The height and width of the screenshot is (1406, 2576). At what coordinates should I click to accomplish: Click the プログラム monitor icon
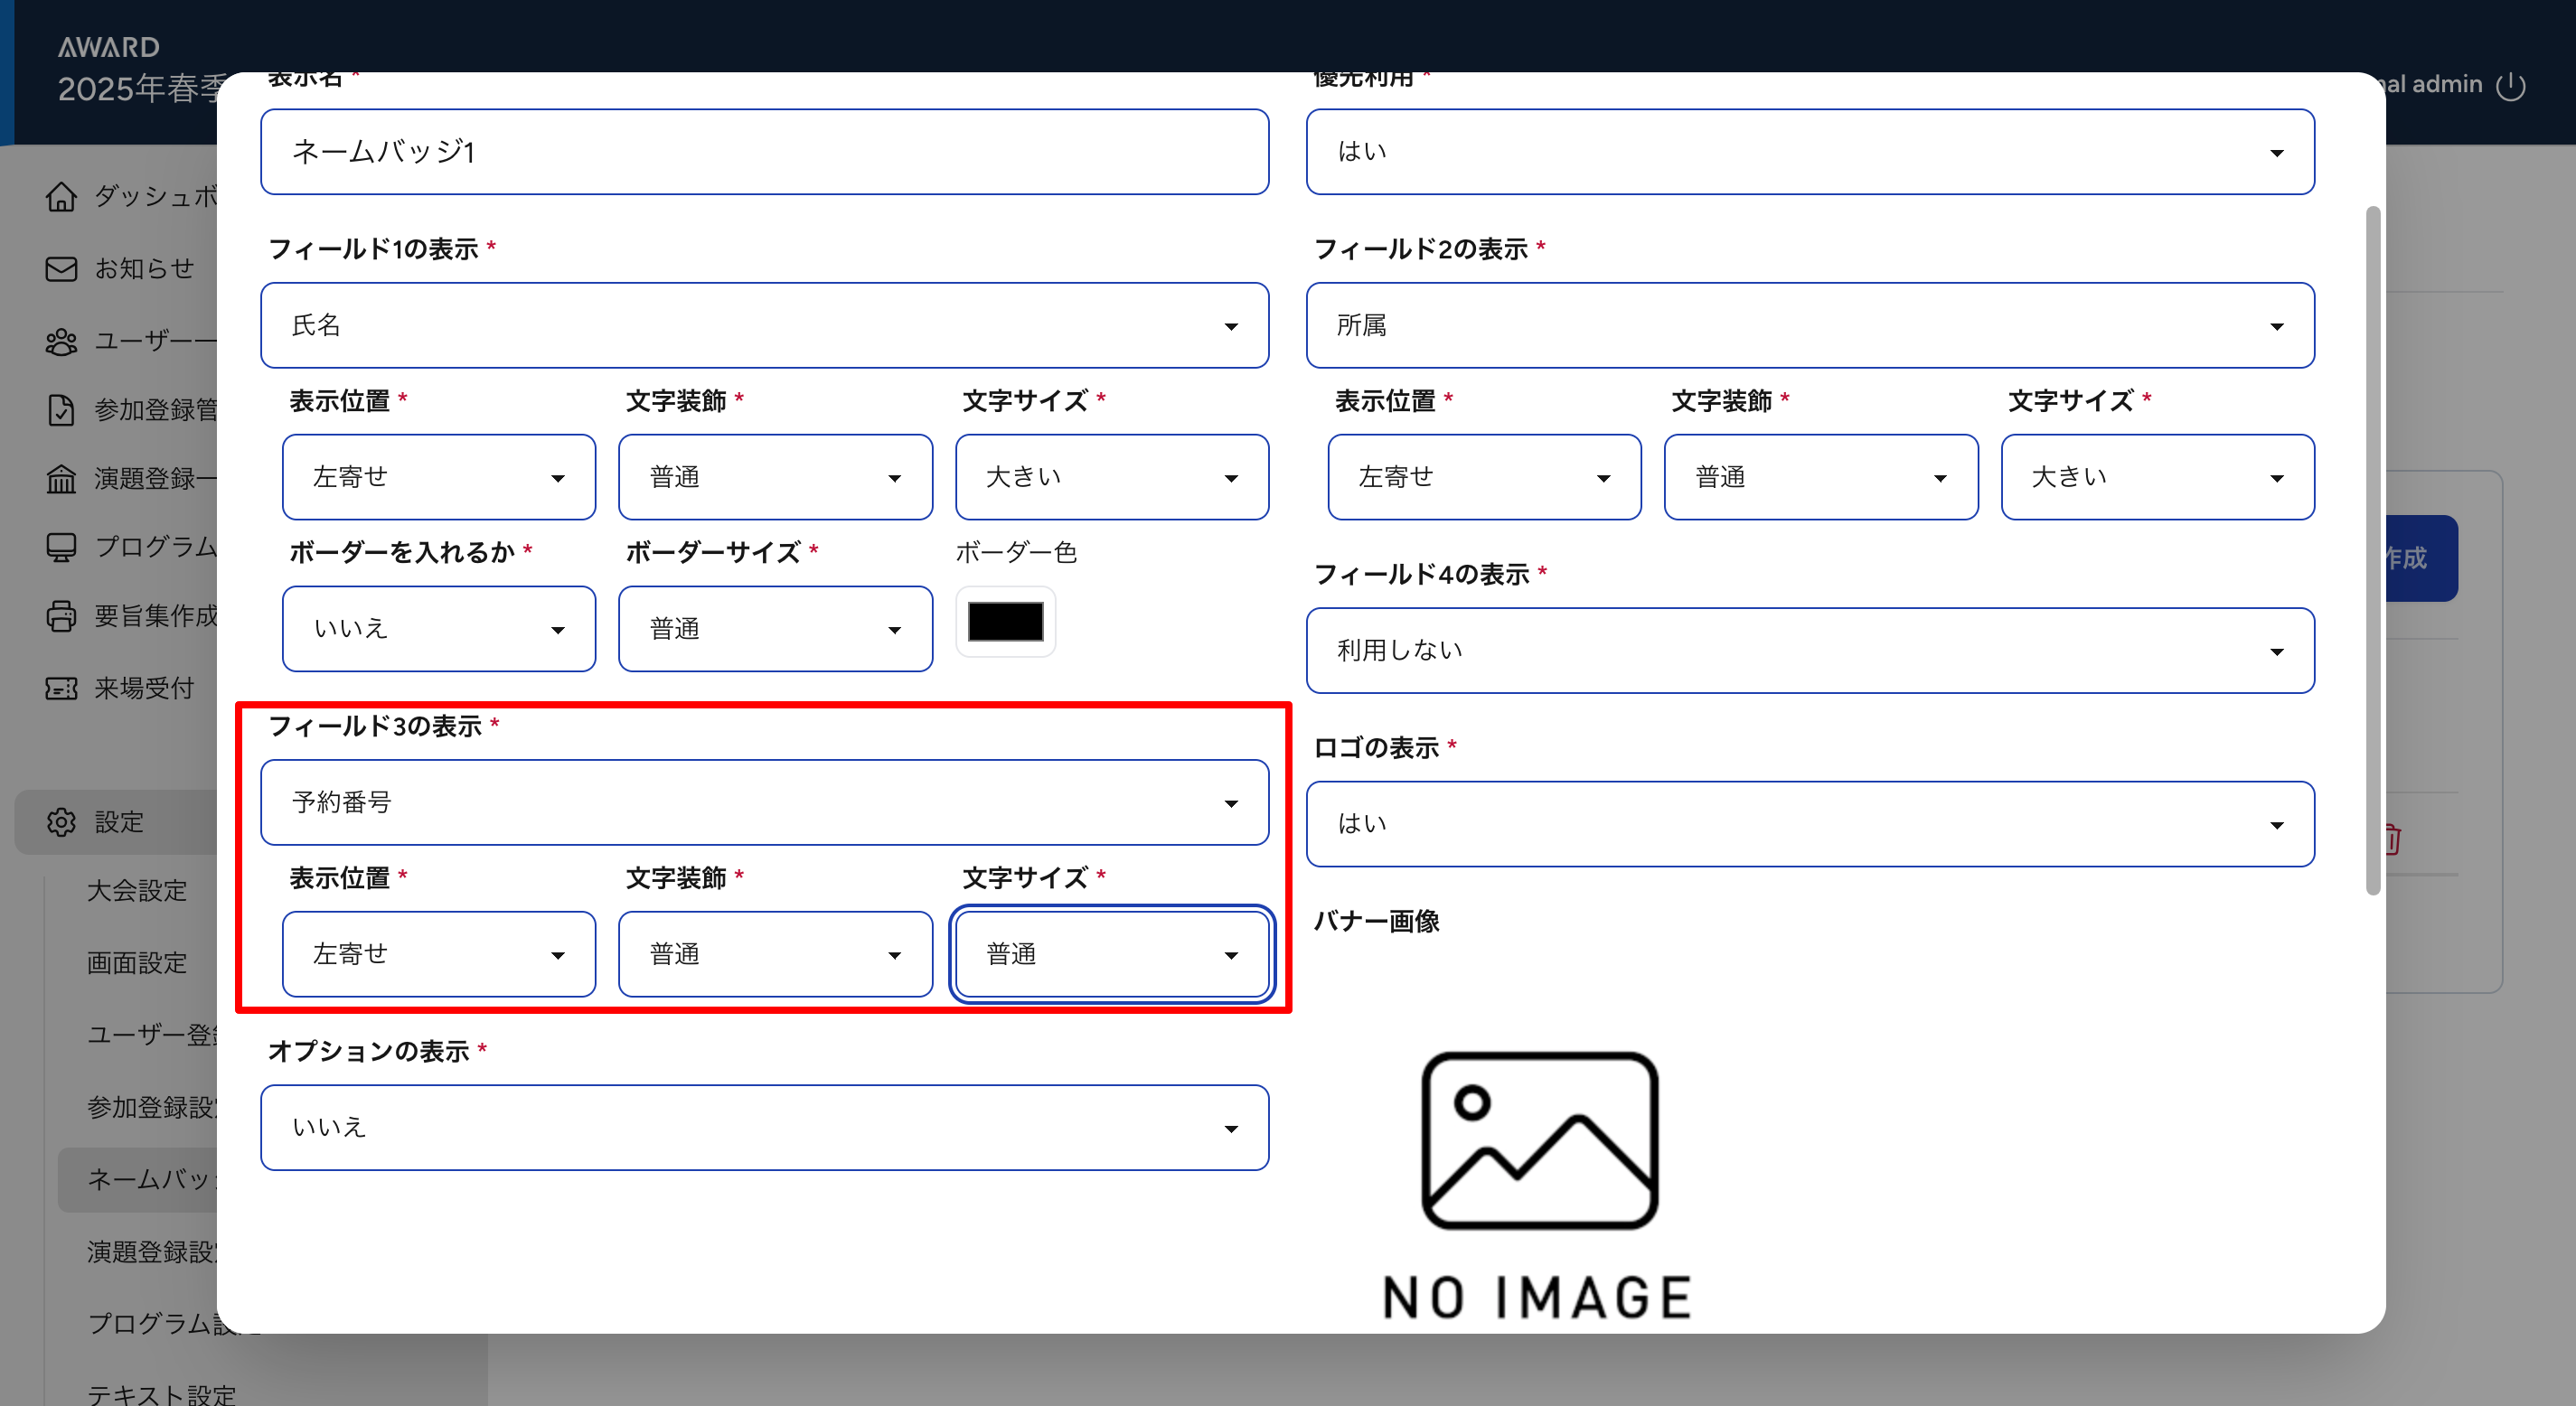[x=61, y=547]
